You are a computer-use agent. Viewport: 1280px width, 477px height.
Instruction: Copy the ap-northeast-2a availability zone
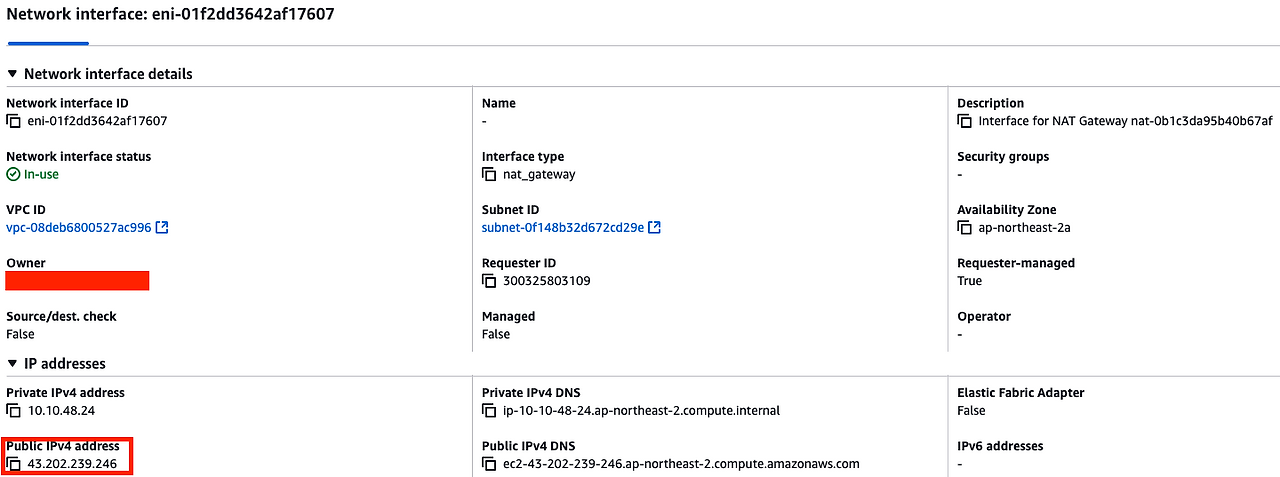[964, 228]
